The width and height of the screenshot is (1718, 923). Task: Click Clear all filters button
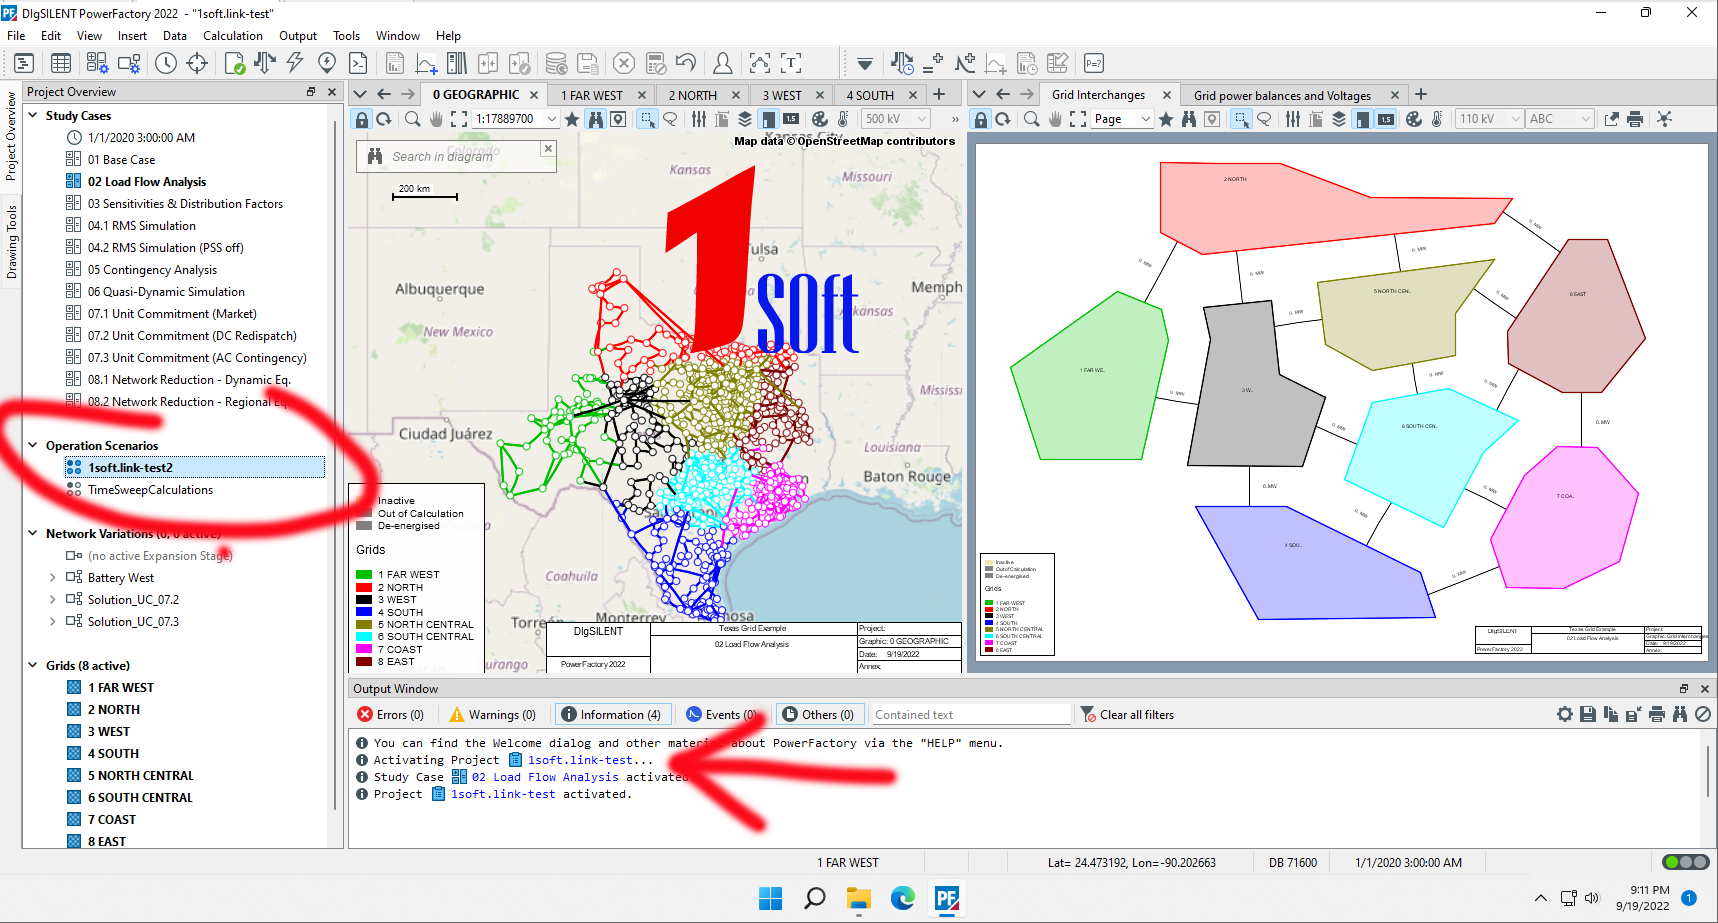tap(1128, 714)
